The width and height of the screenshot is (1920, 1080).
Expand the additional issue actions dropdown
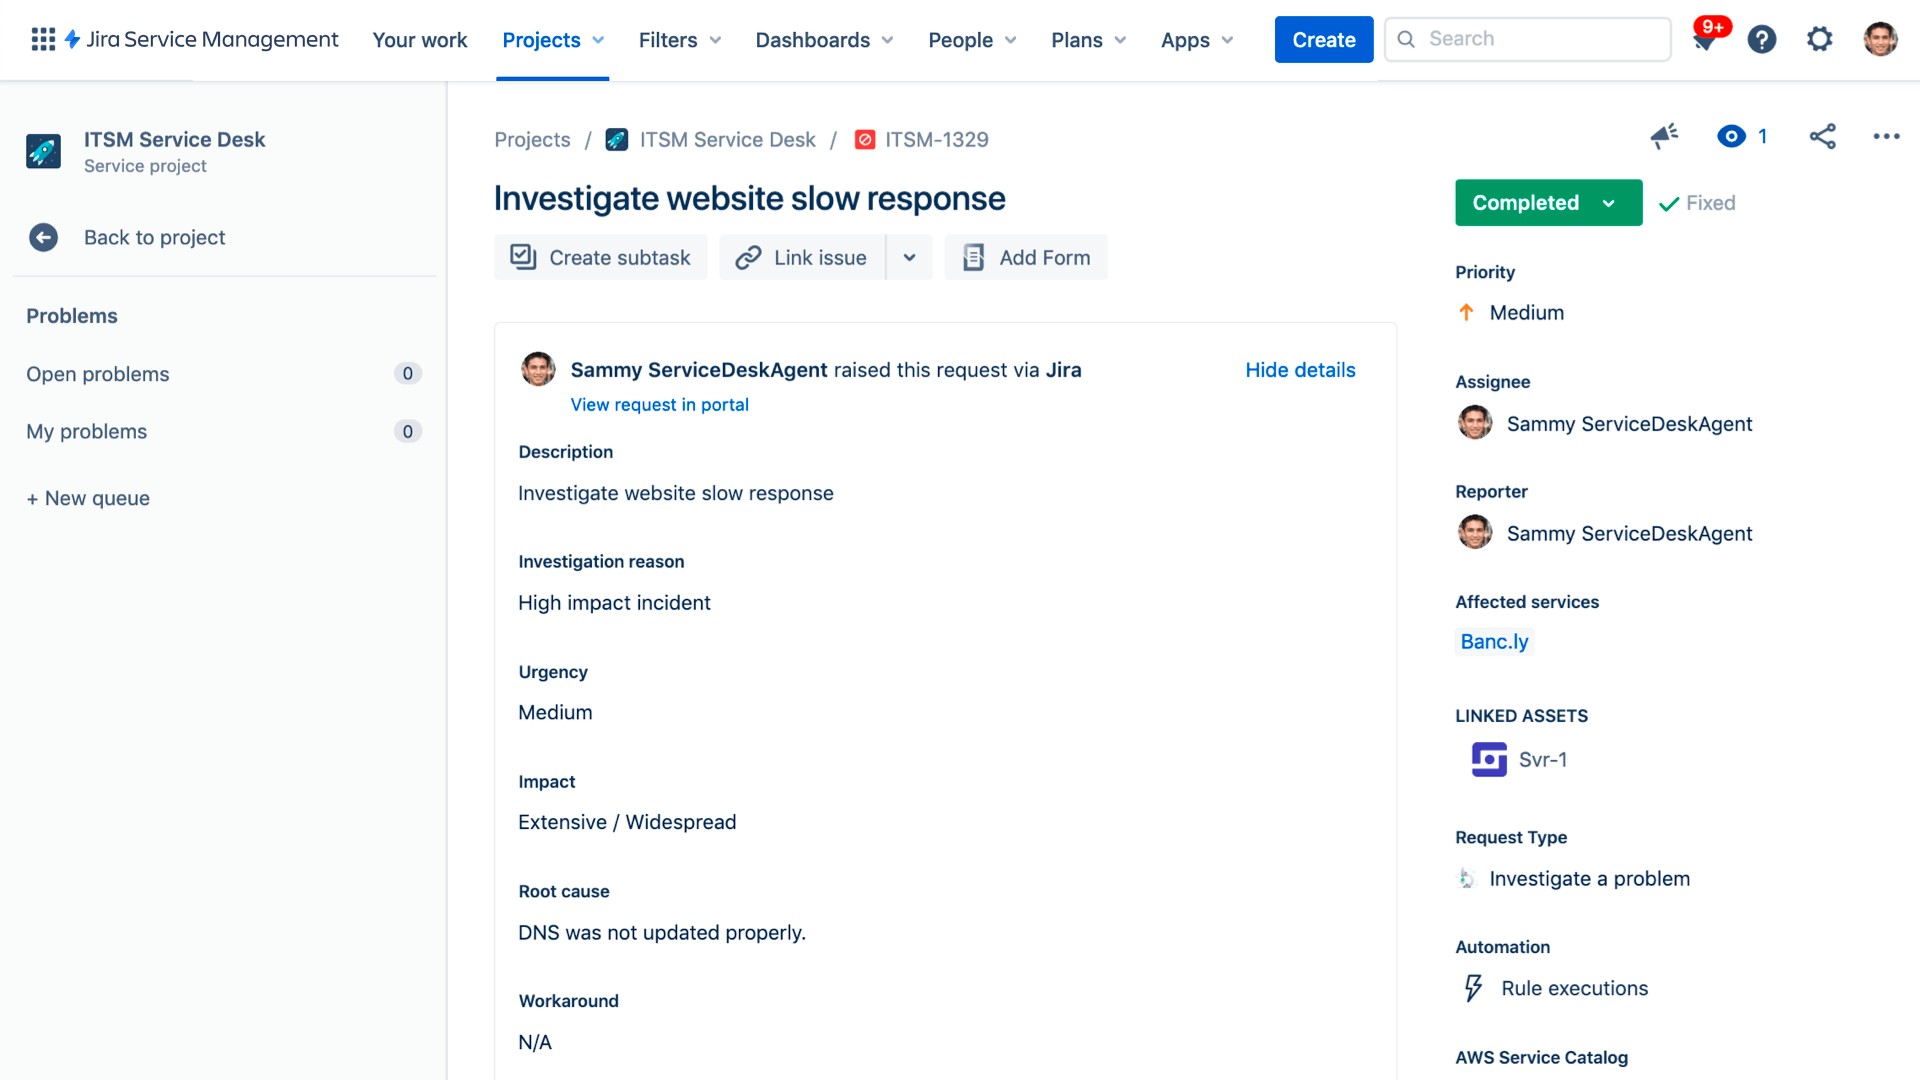point(1886,136)
